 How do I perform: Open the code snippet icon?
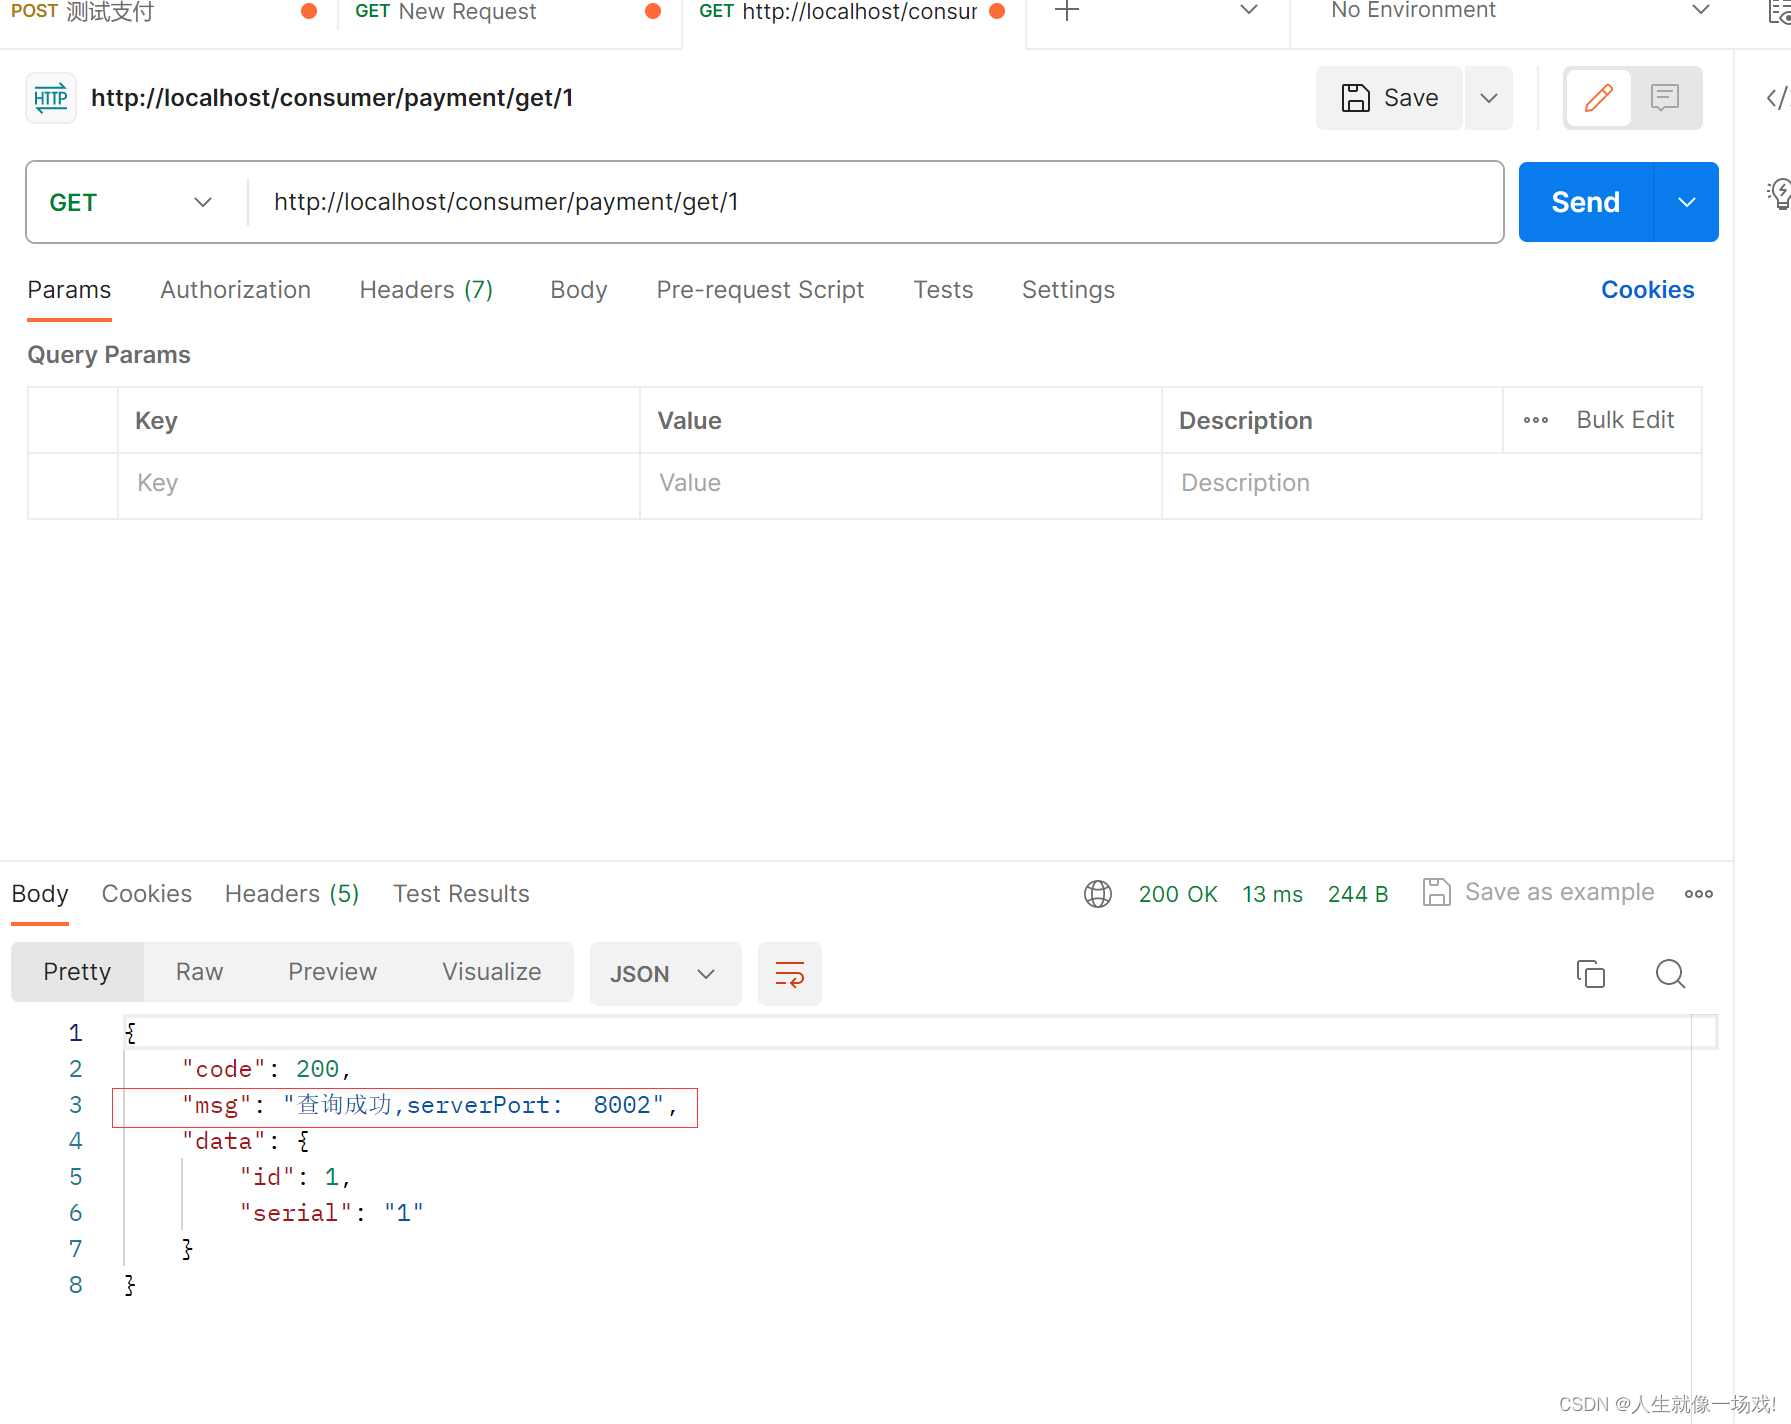coord(1776,98)
